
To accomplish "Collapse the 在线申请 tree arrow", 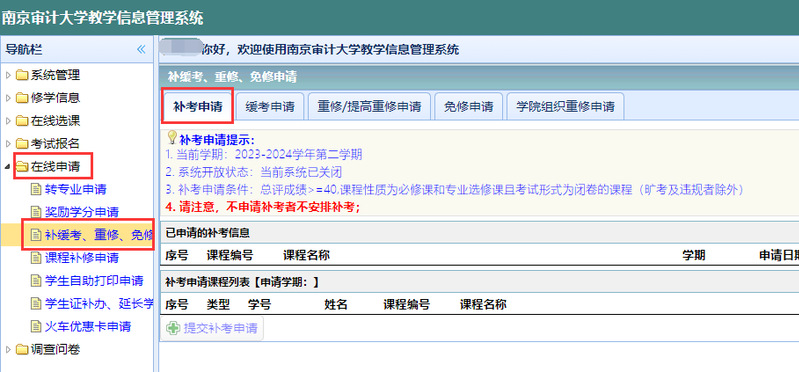I will pos(8,167).
